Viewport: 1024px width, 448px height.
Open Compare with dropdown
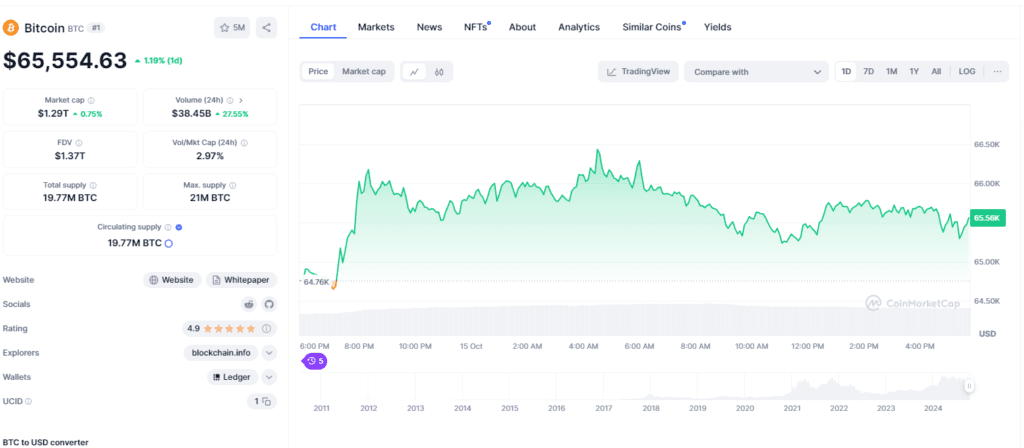tap(756, 72)
